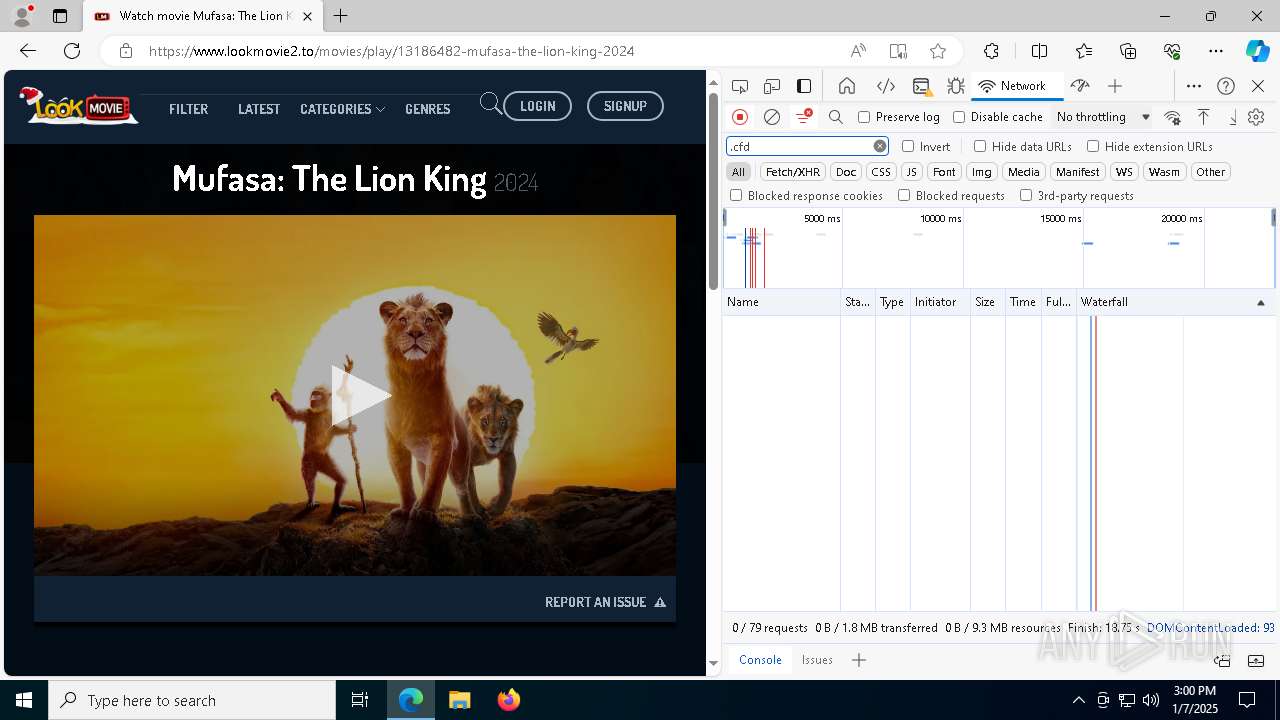This screenshot has height=720, width=1280.
Task: Open File Explorer from taskbar
Action: pyautogui.click(x=460, y=700)
